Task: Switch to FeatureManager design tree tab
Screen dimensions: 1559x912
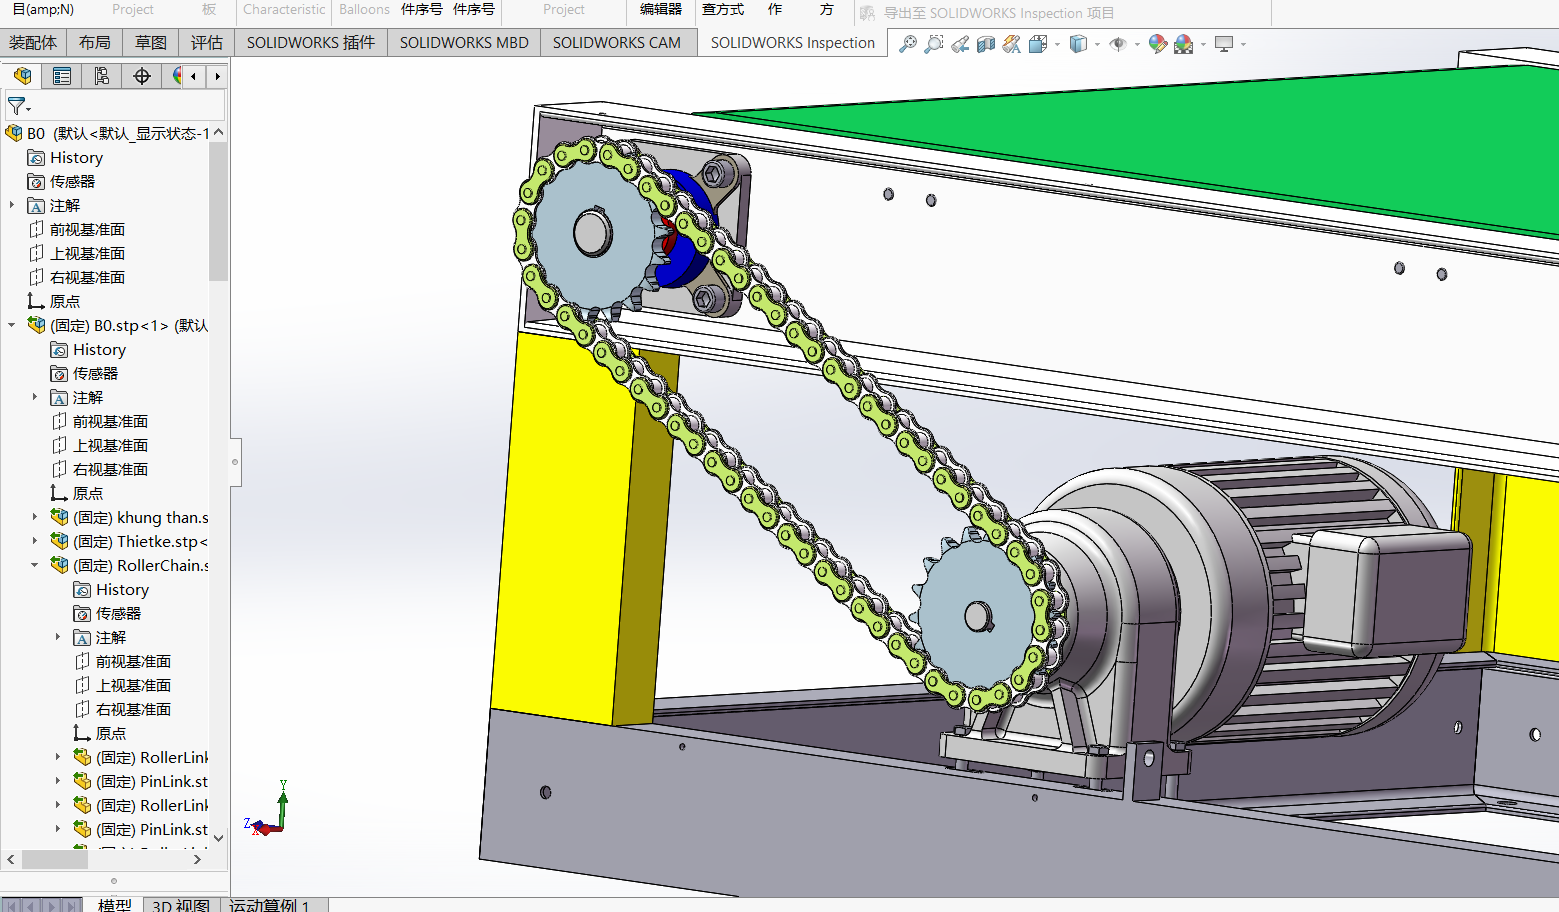Action: pyautogui.click(x=22, y=76)
